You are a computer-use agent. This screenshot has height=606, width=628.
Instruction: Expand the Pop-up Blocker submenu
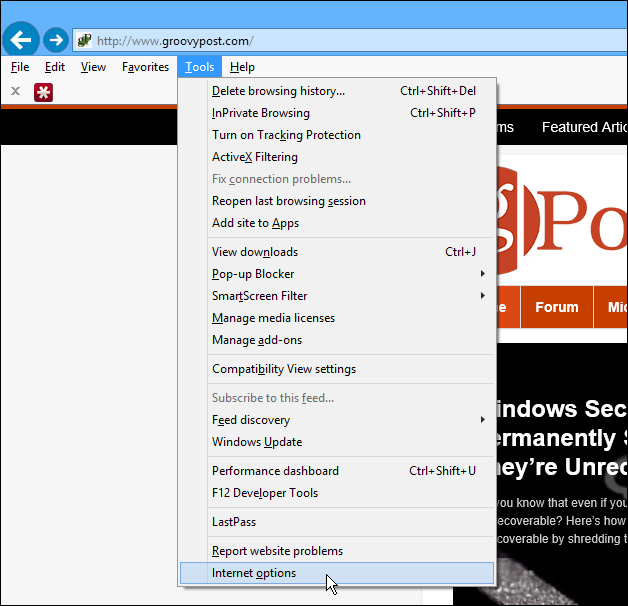pyautogui.click(x=337, y=274)
